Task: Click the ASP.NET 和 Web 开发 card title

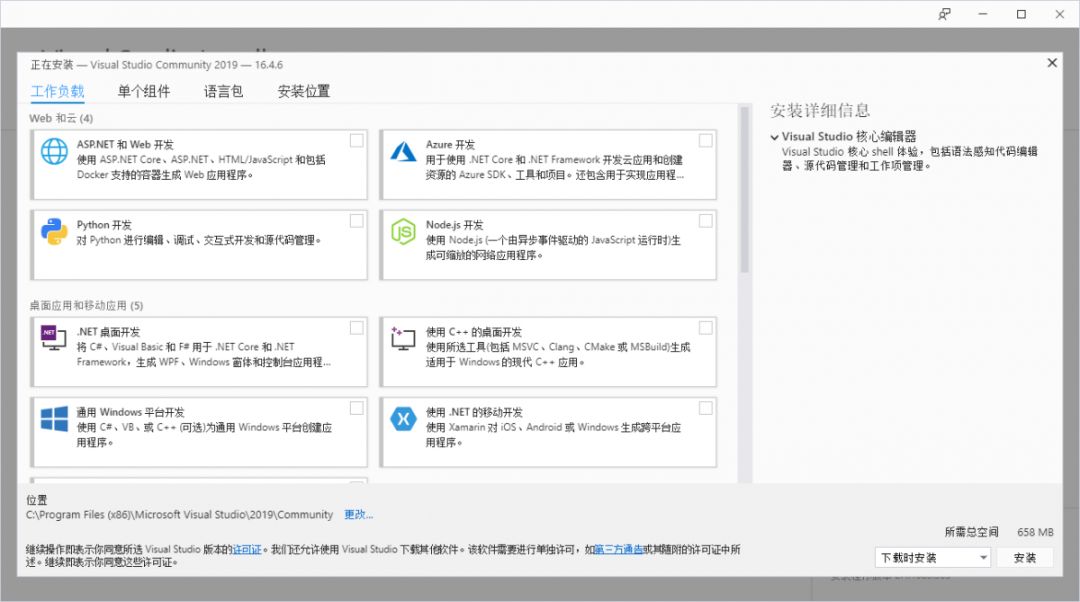Action: pos(125,145)
